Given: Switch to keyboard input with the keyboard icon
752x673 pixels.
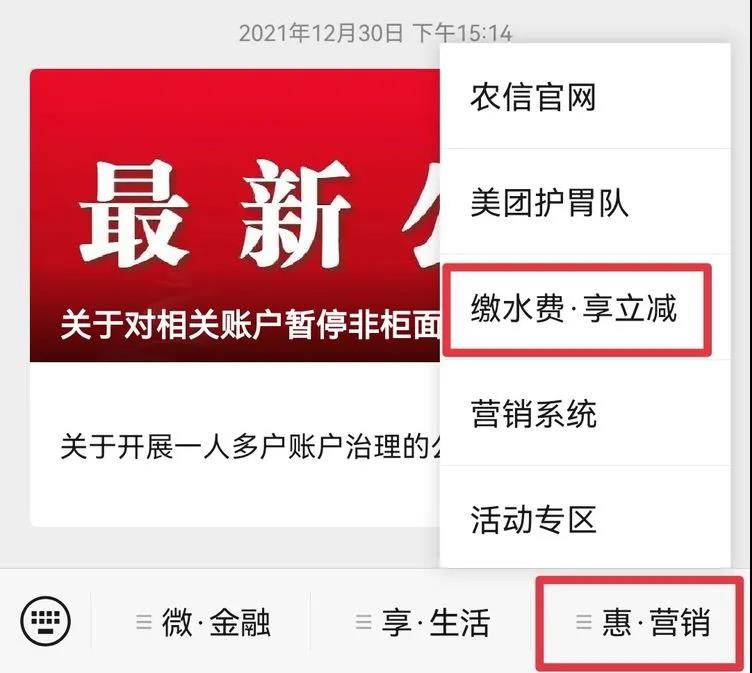Looking at the screenshot, I should (46, 621).
